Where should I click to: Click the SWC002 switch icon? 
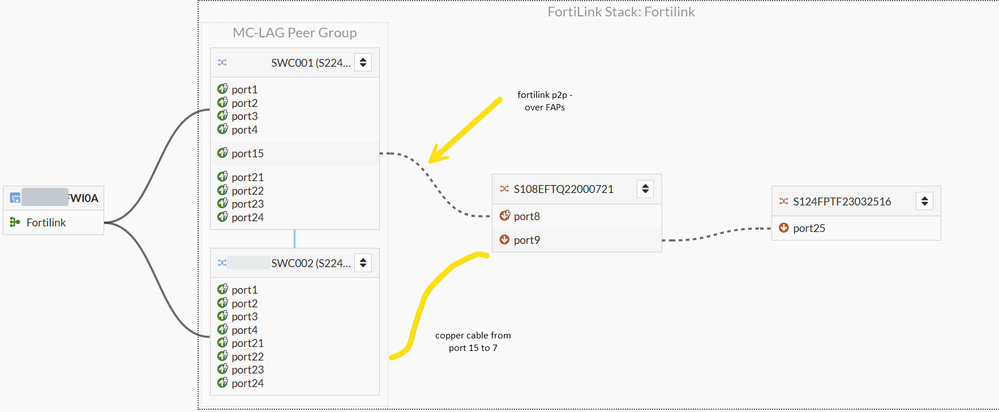(x=222, y=263)
